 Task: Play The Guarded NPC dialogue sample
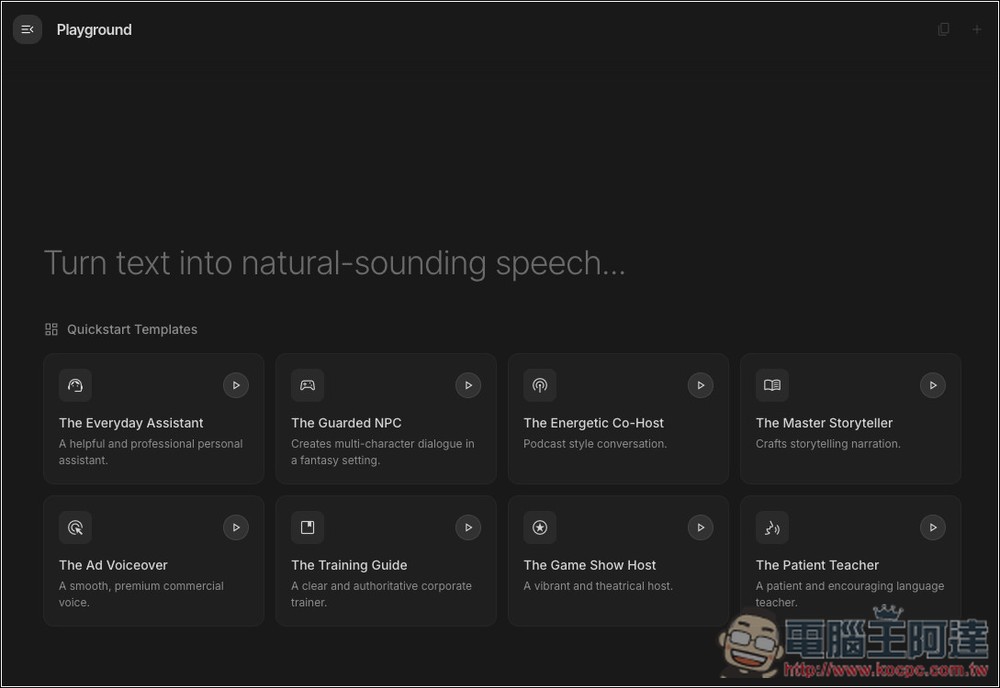(x=468, y=385)
